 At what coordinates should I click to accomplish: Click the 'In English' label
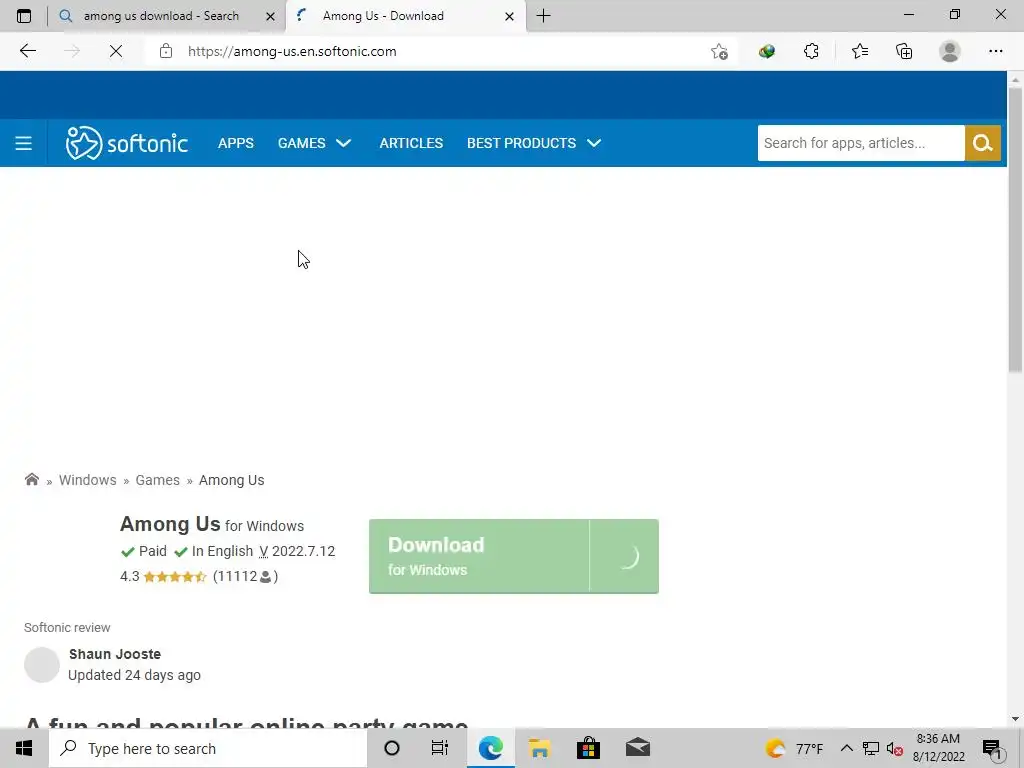coord(214,551)
